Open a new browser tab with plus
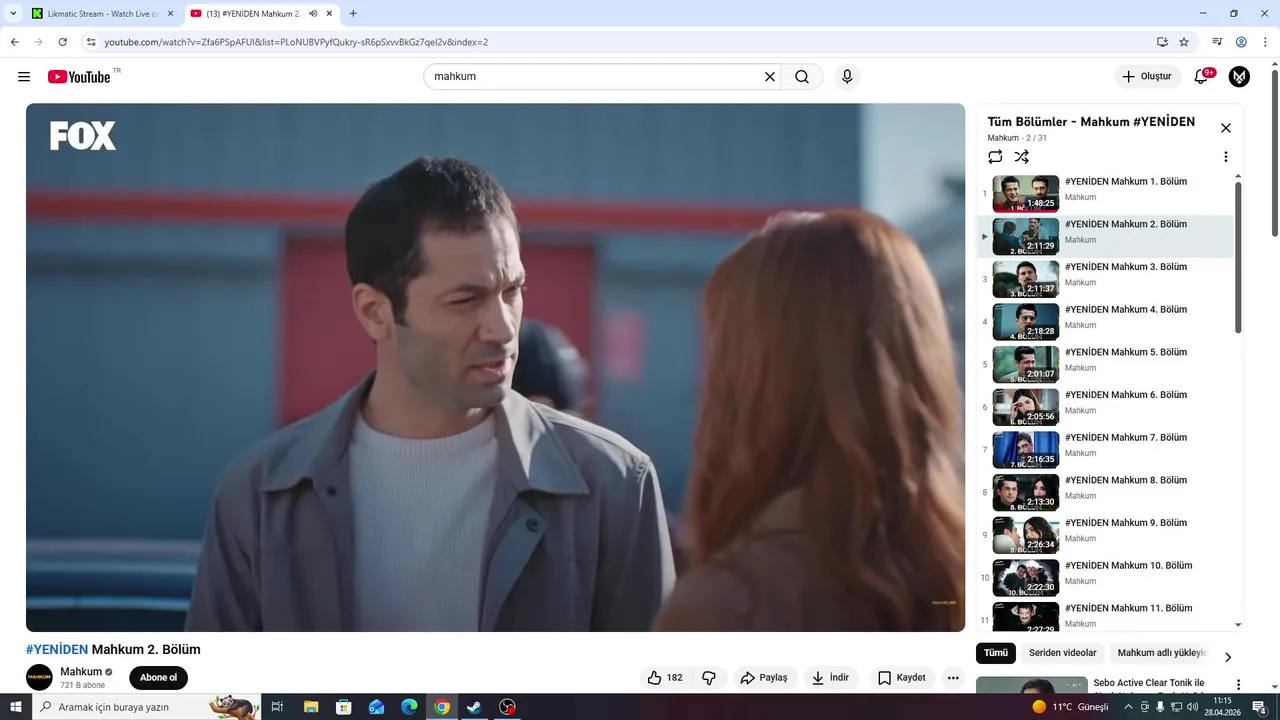Viewport: 1280px width, 720px height. point(353,14)
